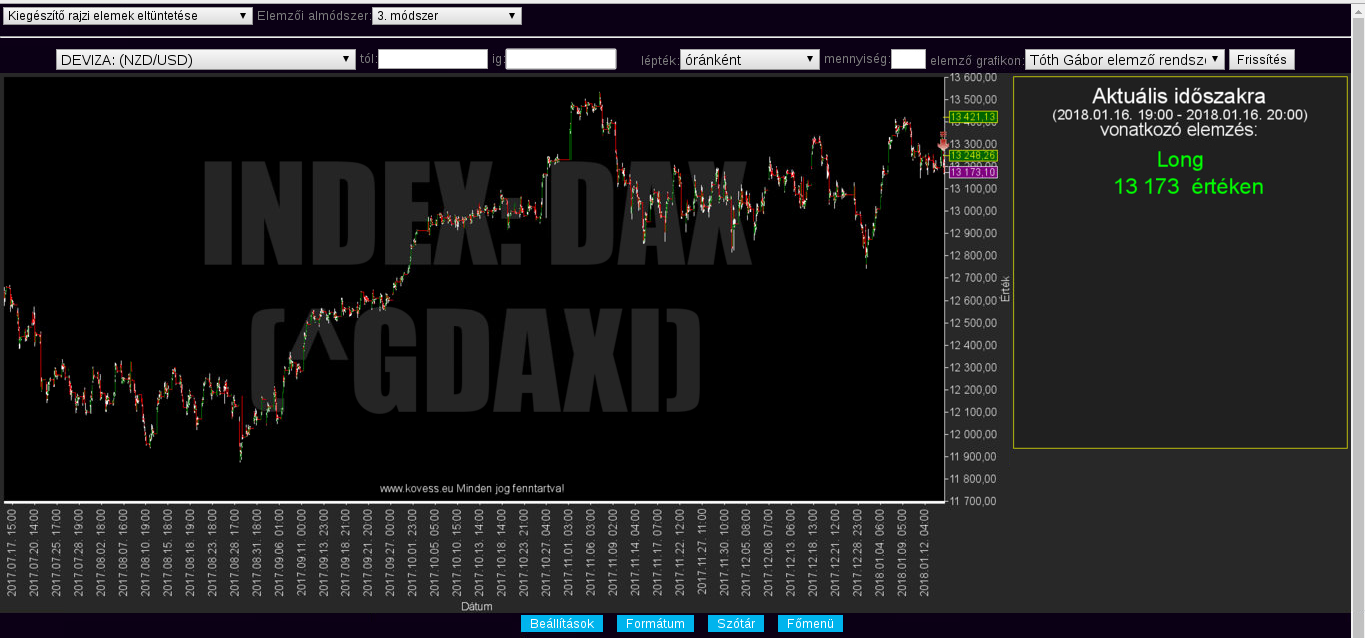The height and width of the screenshot is (638, 1365).
Task: Open the 'óránként' step interval dropdown
Action: (x=749, y=60)
